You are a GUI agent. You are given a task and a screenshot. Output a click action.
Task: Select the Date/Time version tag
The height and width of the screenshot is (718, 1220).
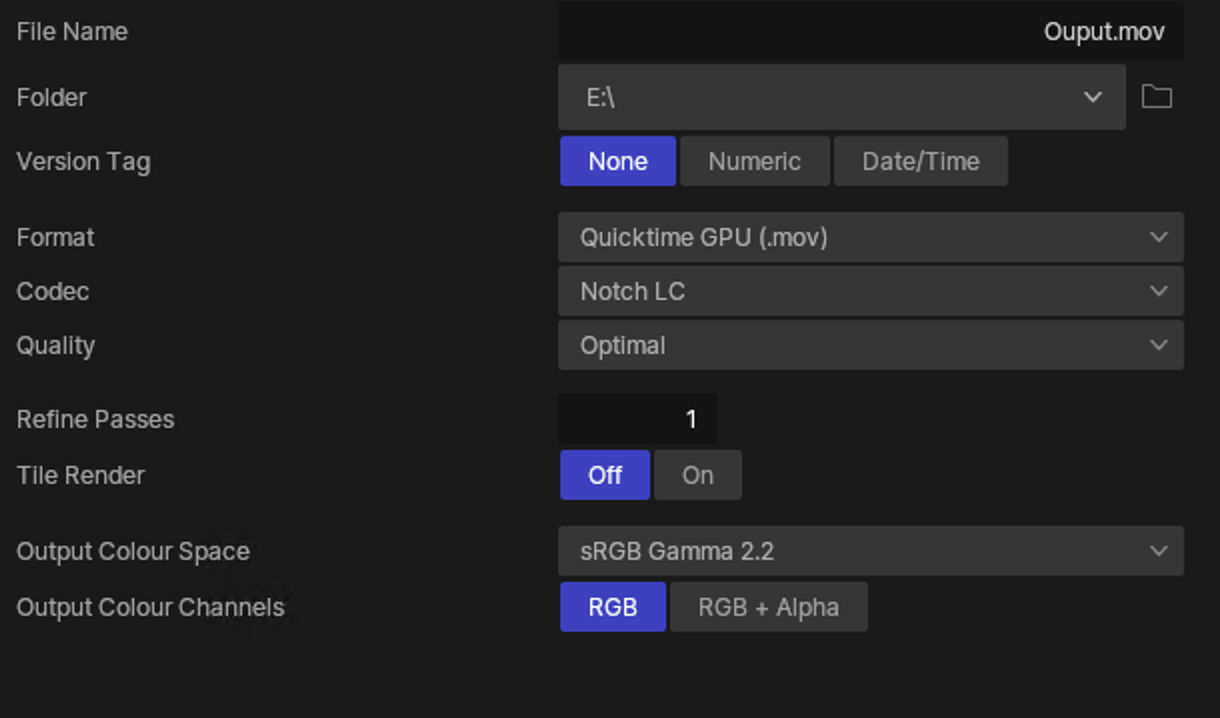(x=920, y=162)
